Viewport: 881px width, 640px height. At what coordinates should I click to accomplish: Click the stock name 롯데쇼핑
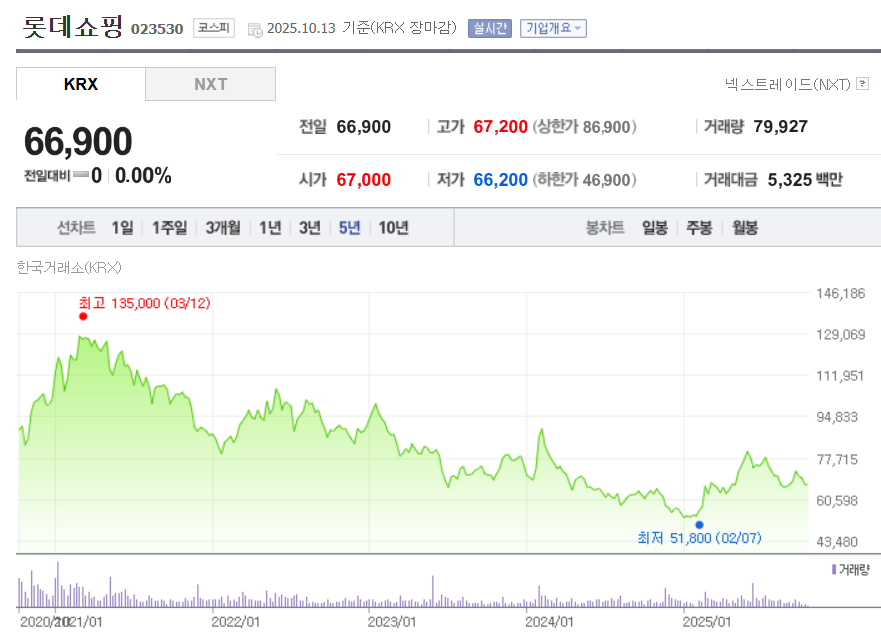pos(72,26)
